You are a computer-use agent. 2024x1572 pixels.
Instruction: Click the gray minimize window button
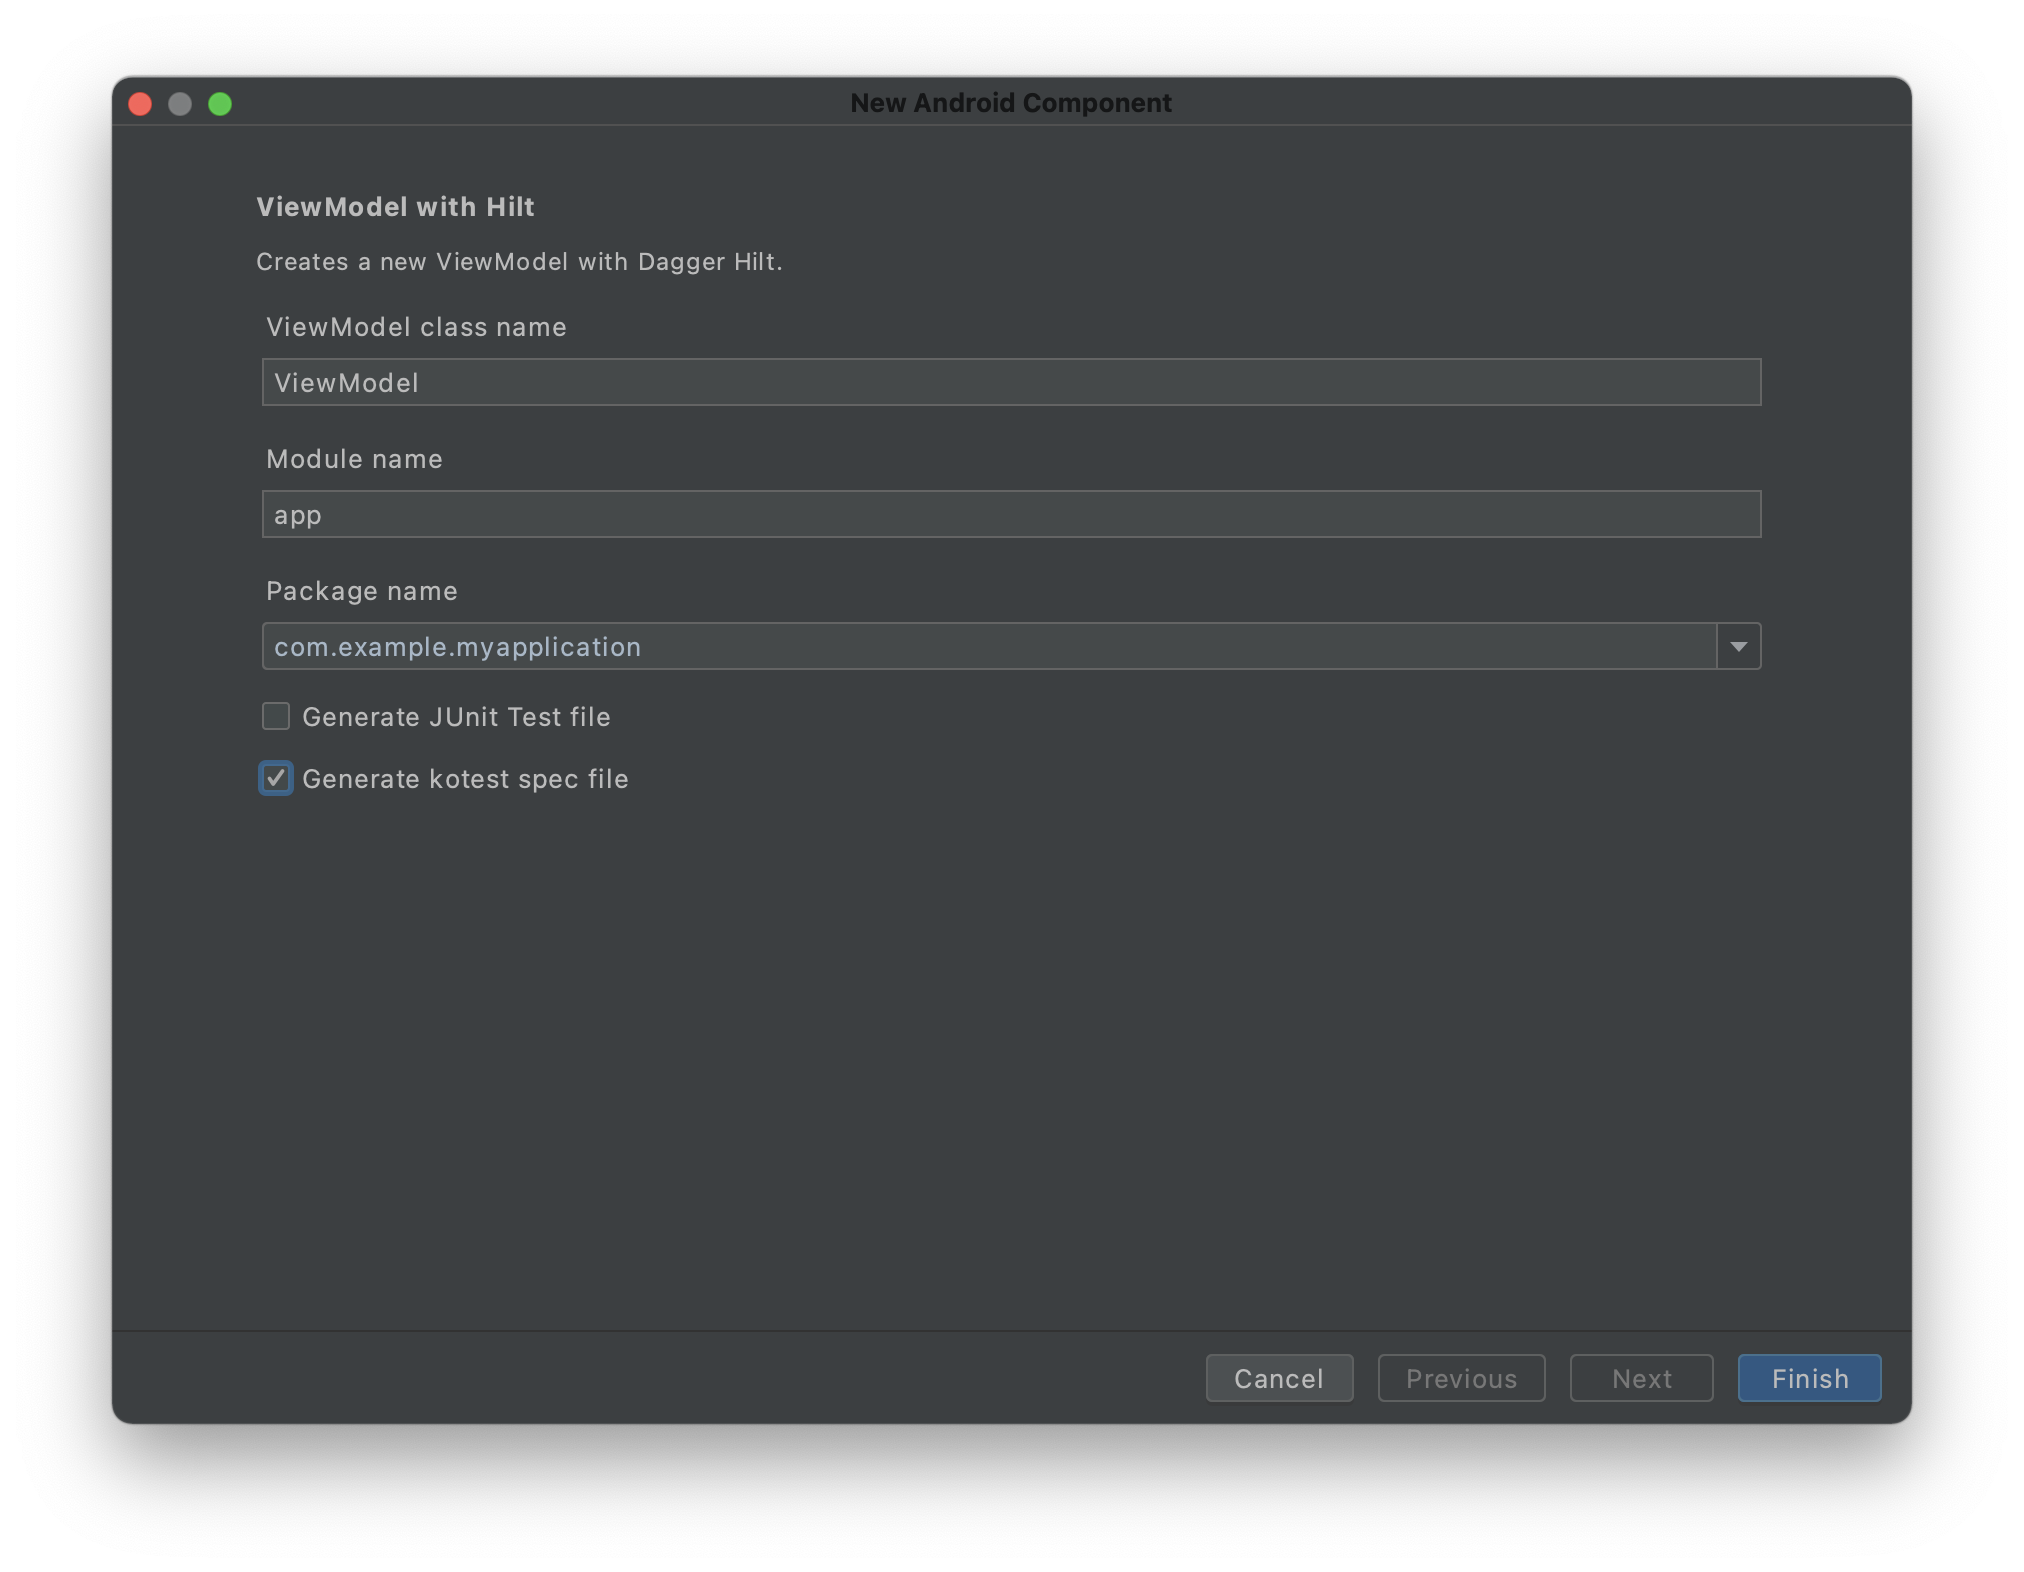click(180, 104)
